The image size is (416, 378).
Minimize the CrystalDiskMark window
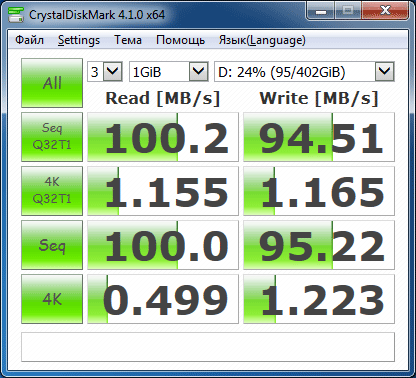coord(321,12)
